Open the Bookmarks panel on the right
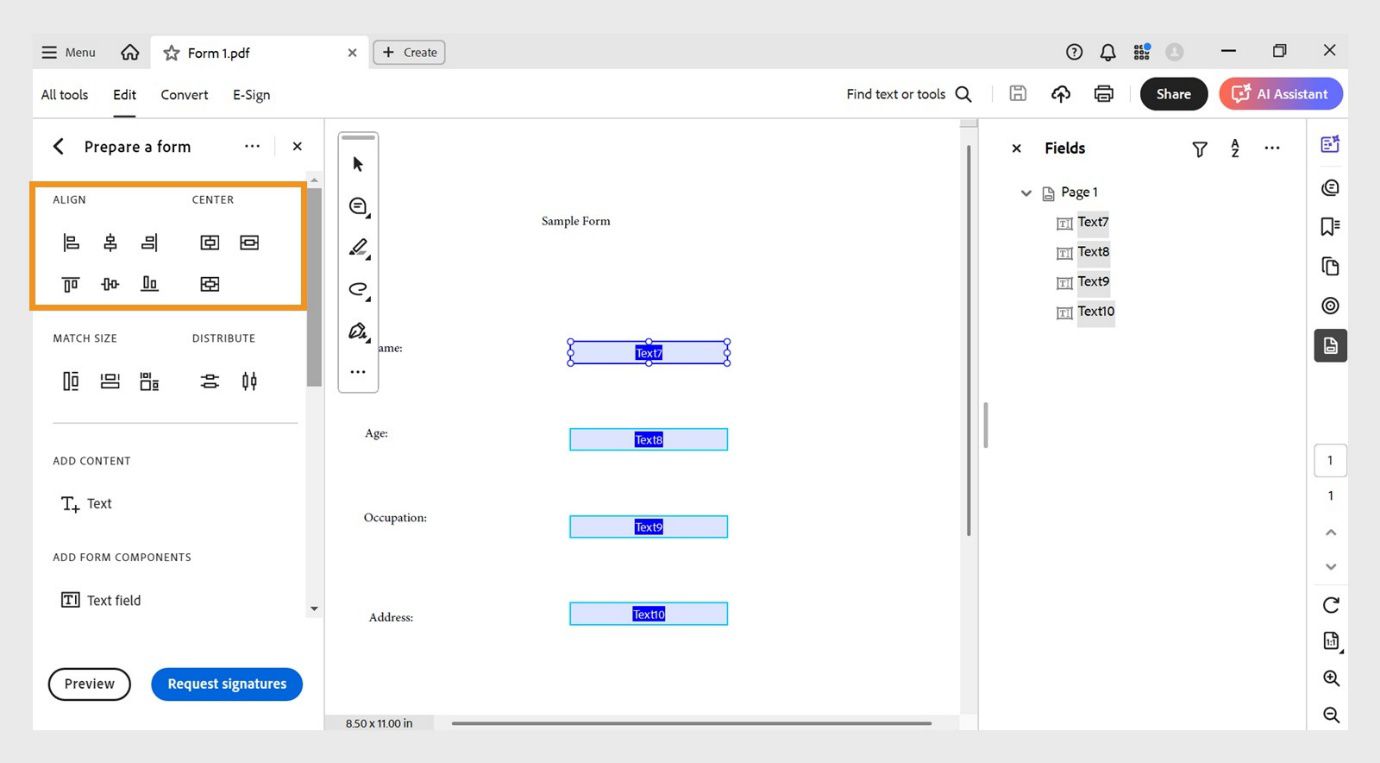Screen dimensions: 1380x763 point(1329,226)
